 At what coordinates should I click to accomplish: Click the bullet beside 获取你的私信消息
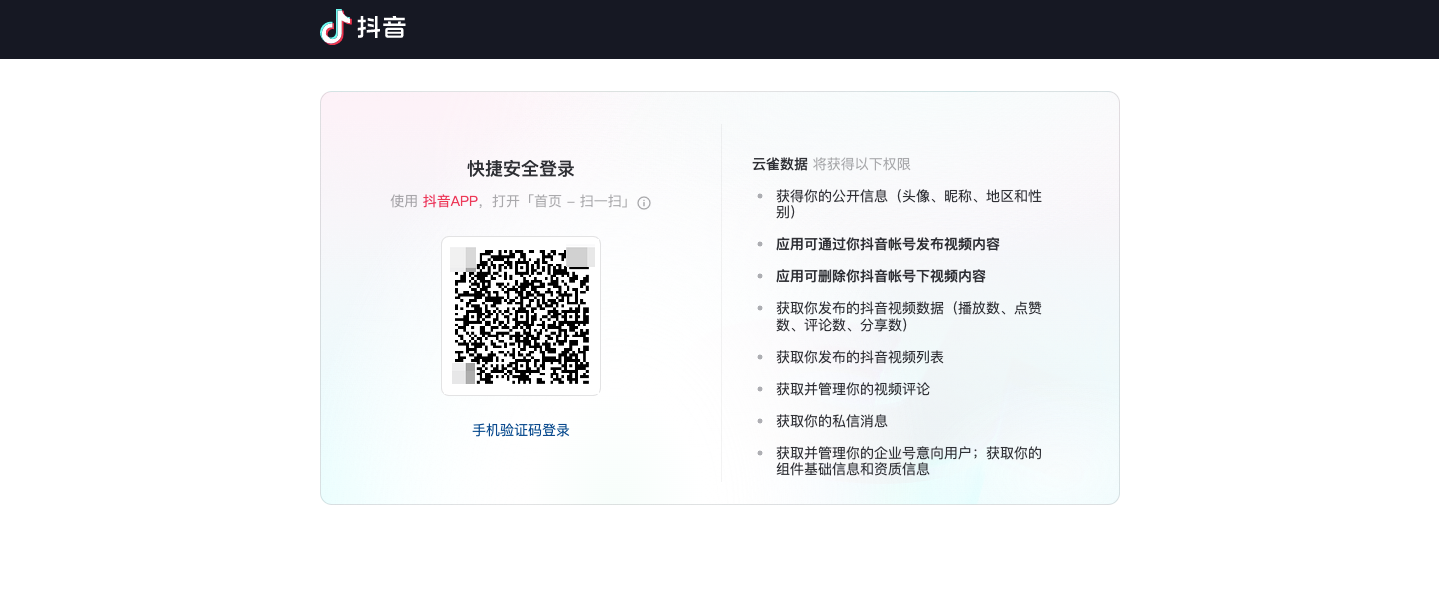tap(759, 421)
